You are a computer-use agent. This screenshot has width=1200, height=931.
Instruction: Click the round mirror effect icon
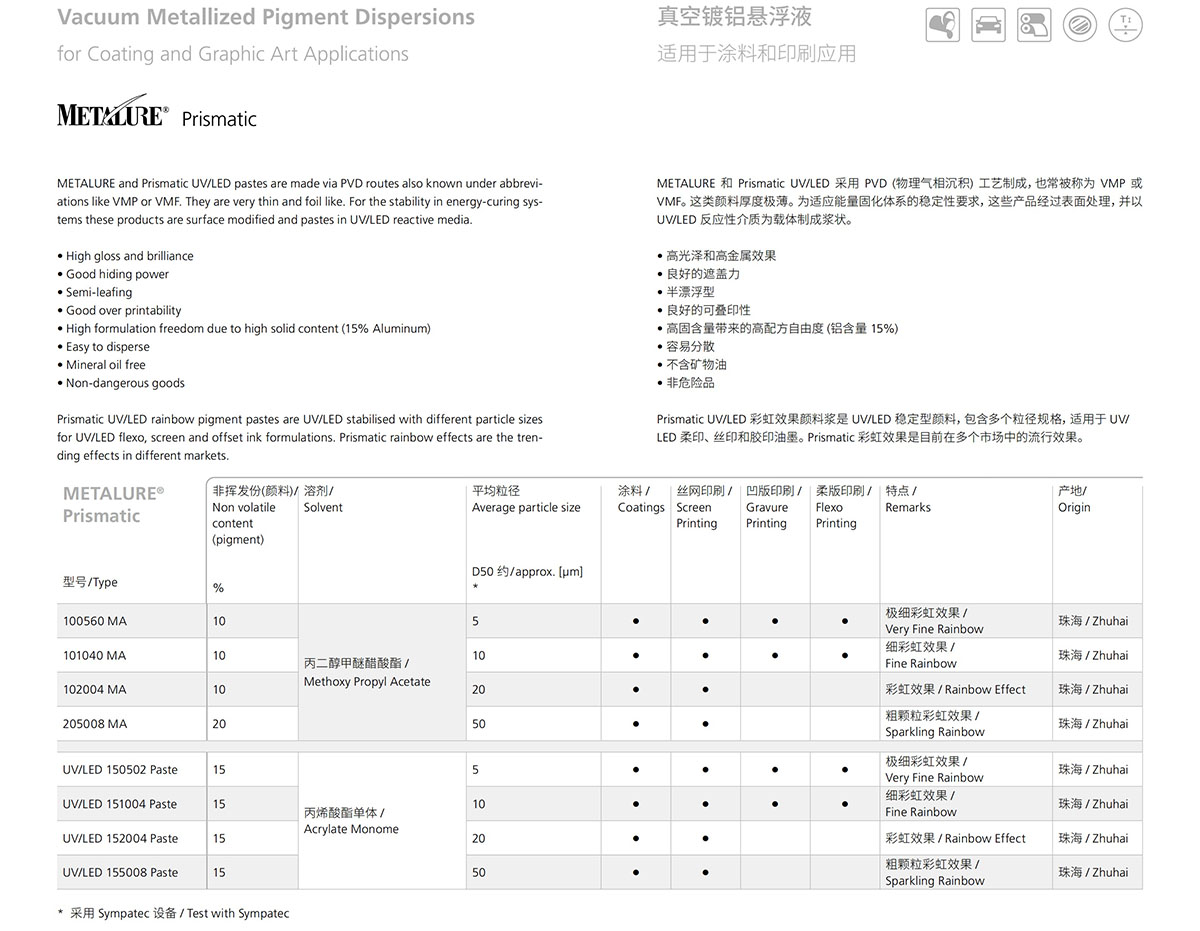1080,25
